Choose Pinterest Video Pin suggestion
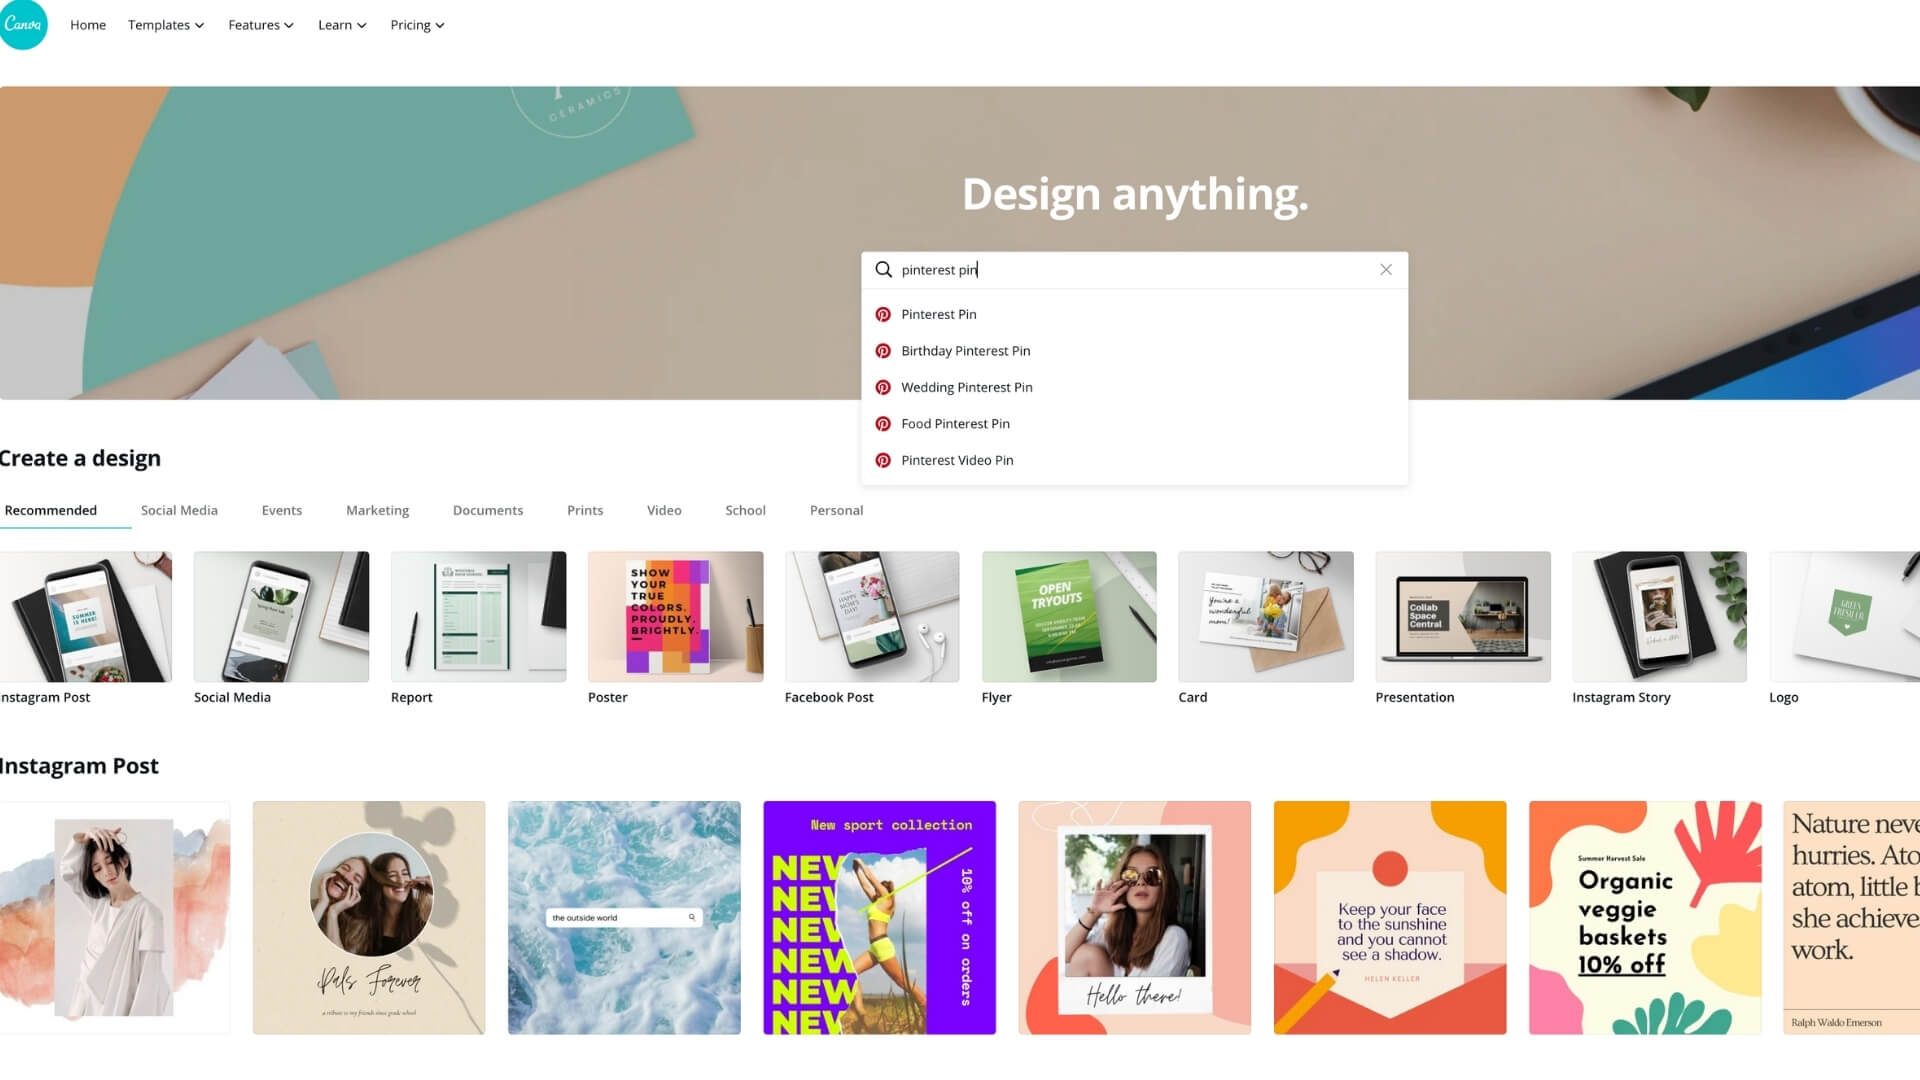 click(1134, 461)
